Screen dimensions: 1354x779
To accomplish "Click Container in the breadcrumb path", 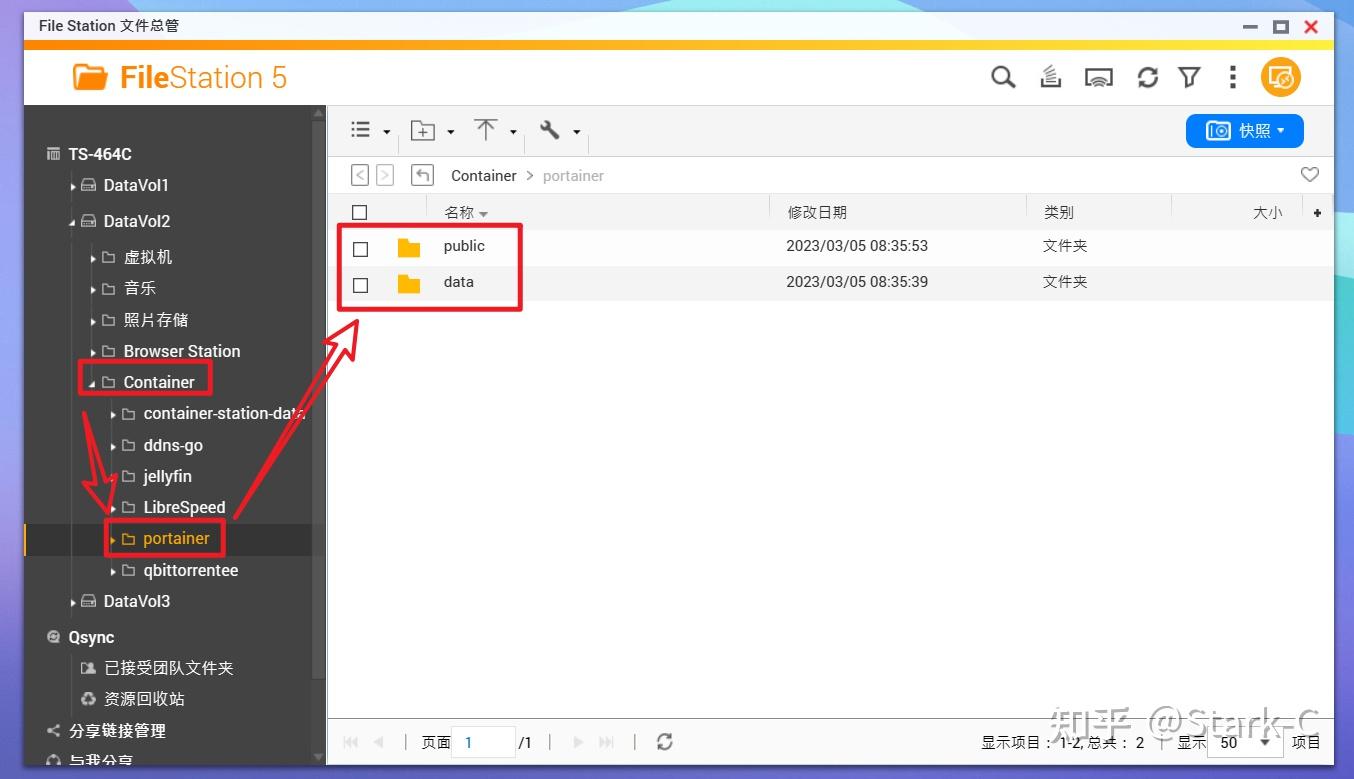I will (483, 175).
